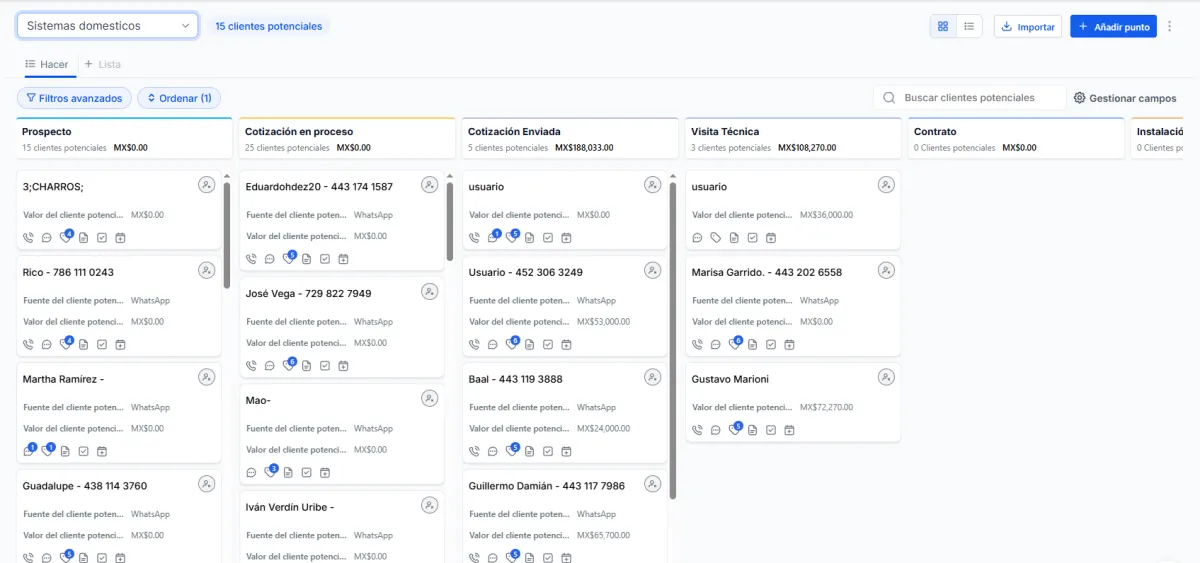The width and height of the screenshot is (1200, 563).
Task: Click the tag icon on Visita Técnica usuario card
Action: [x=715, y=237]
